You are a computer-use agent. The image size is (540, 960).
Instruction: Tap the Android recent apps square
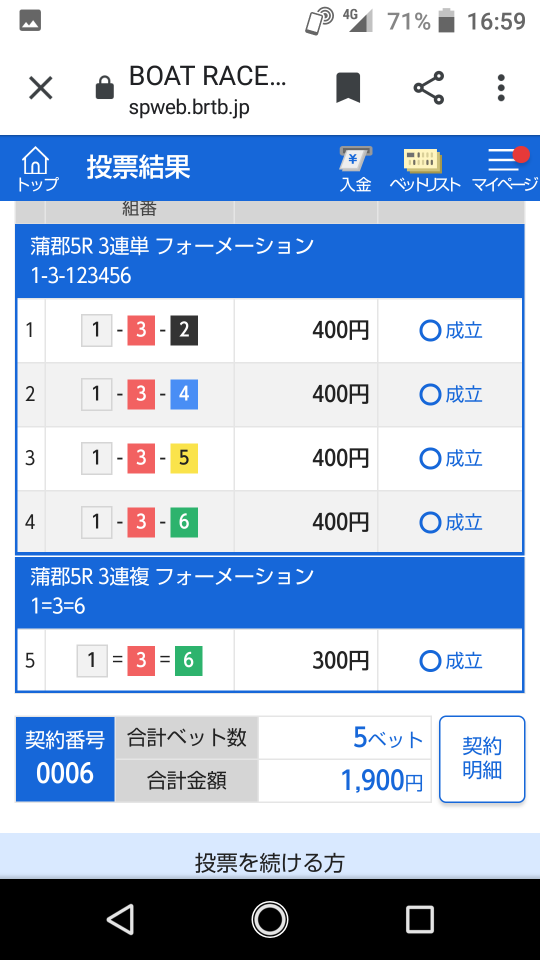point(420,920)
